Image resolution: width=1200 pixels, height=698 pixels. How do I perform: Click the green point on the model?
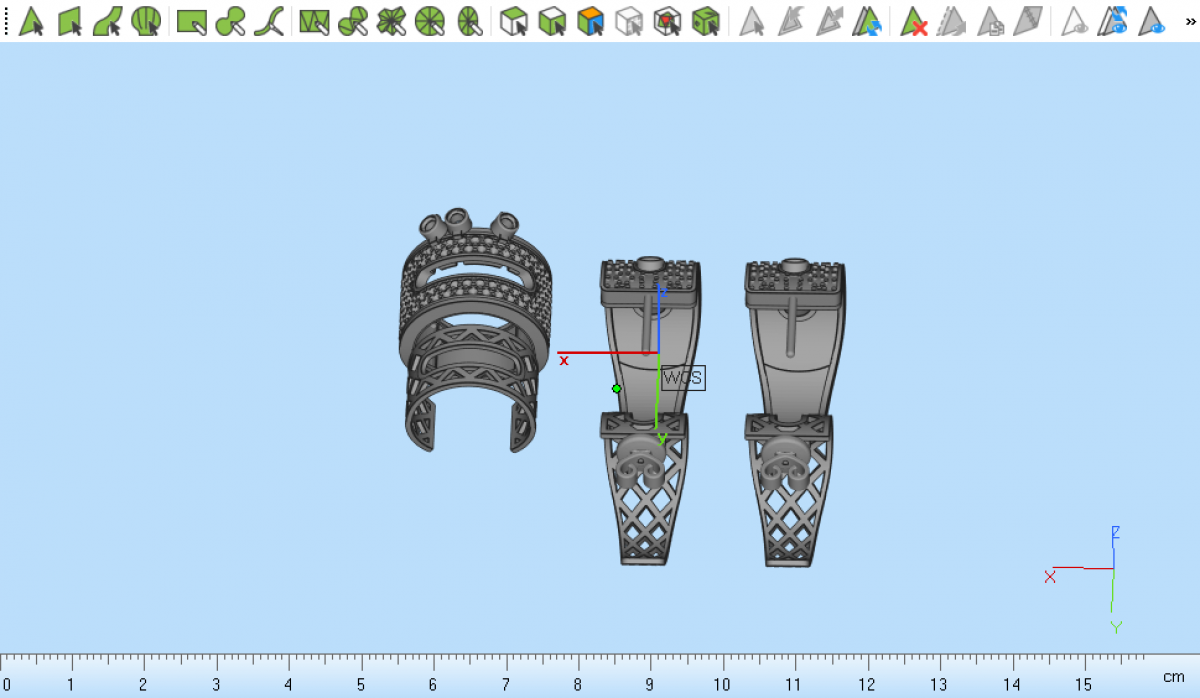(617, 389)
